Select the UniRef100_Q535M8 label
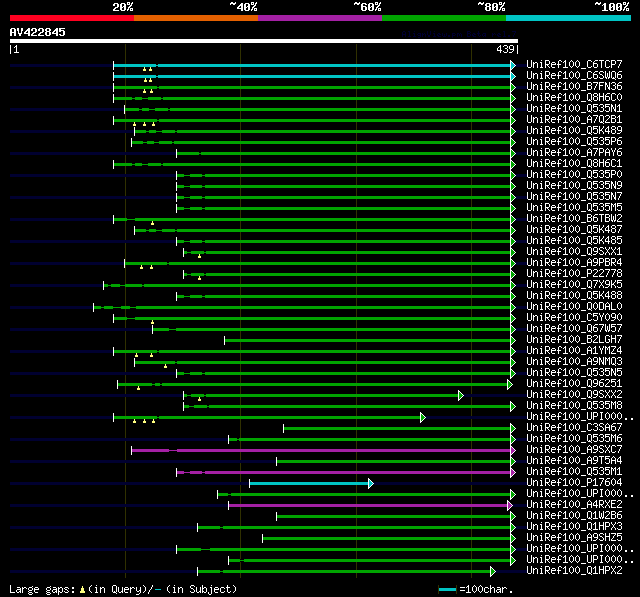The width and height of the screenshot is (640, 597). 574,406
